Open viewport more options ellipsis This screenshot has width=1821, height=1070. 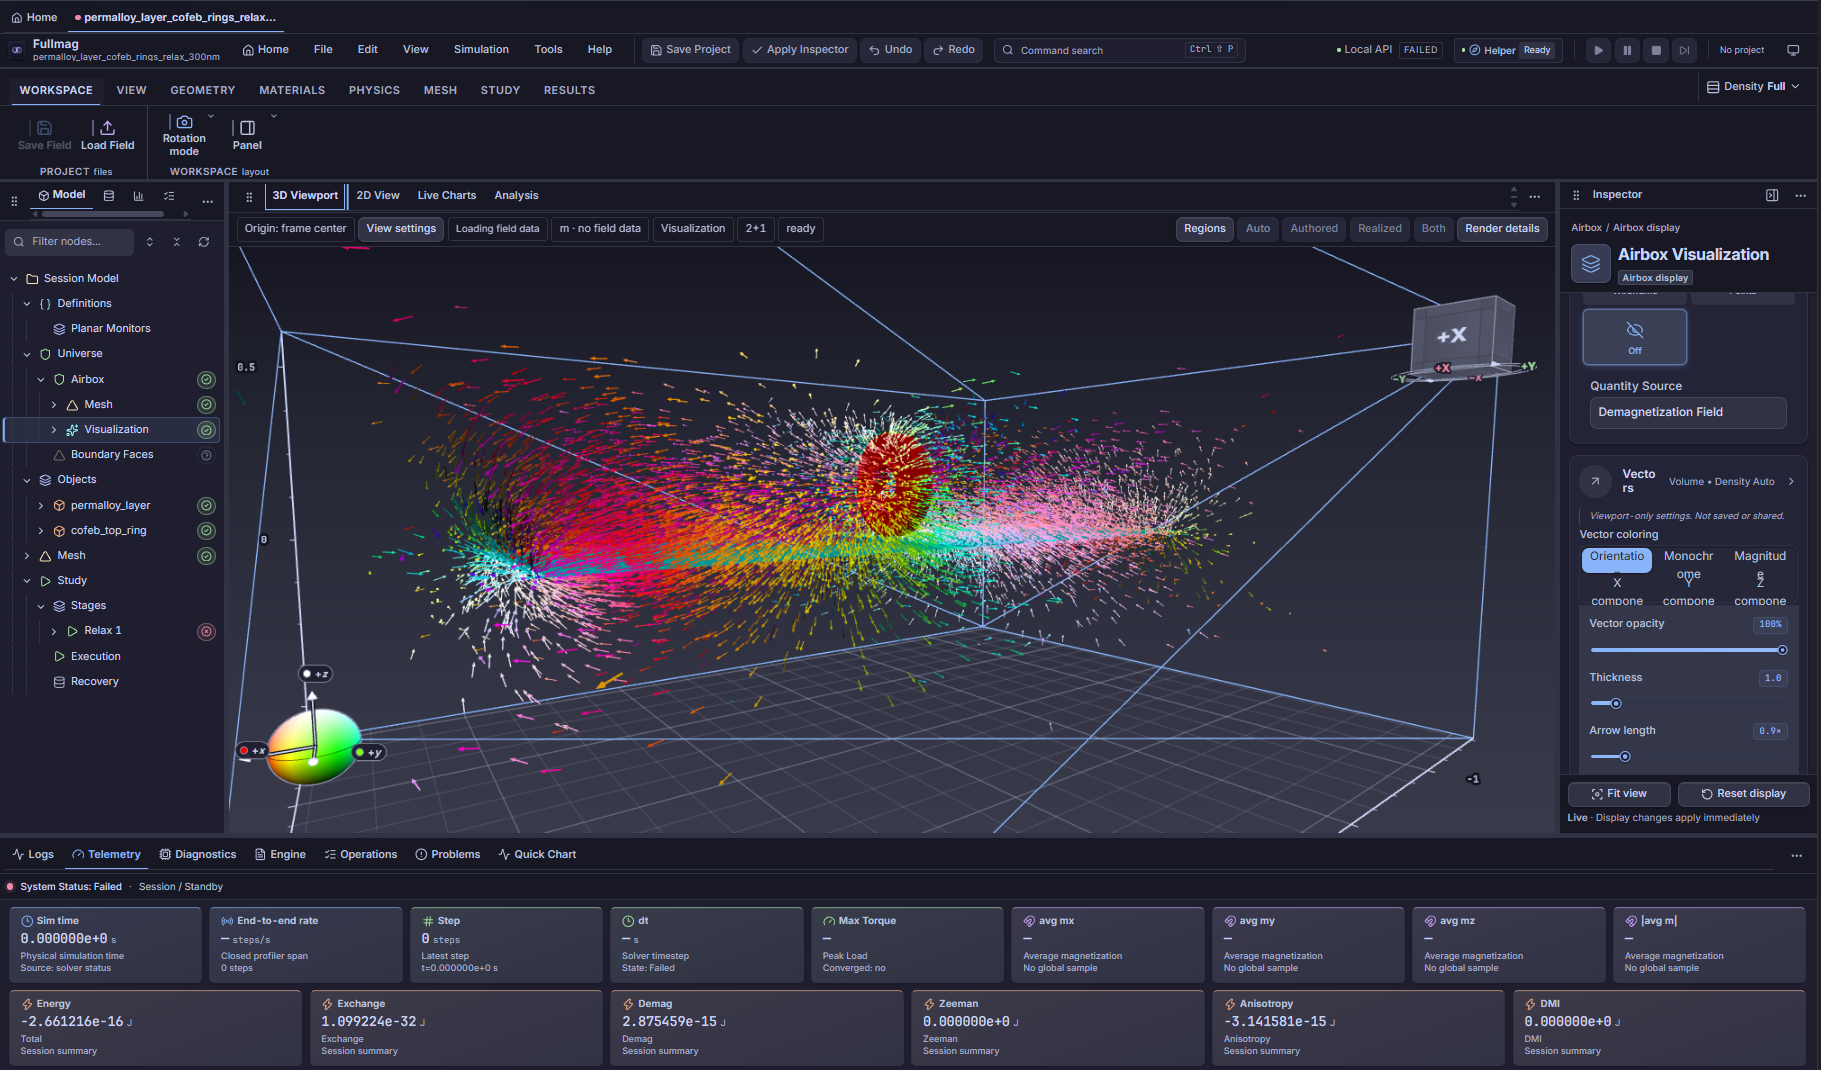tap(1534, 196)
